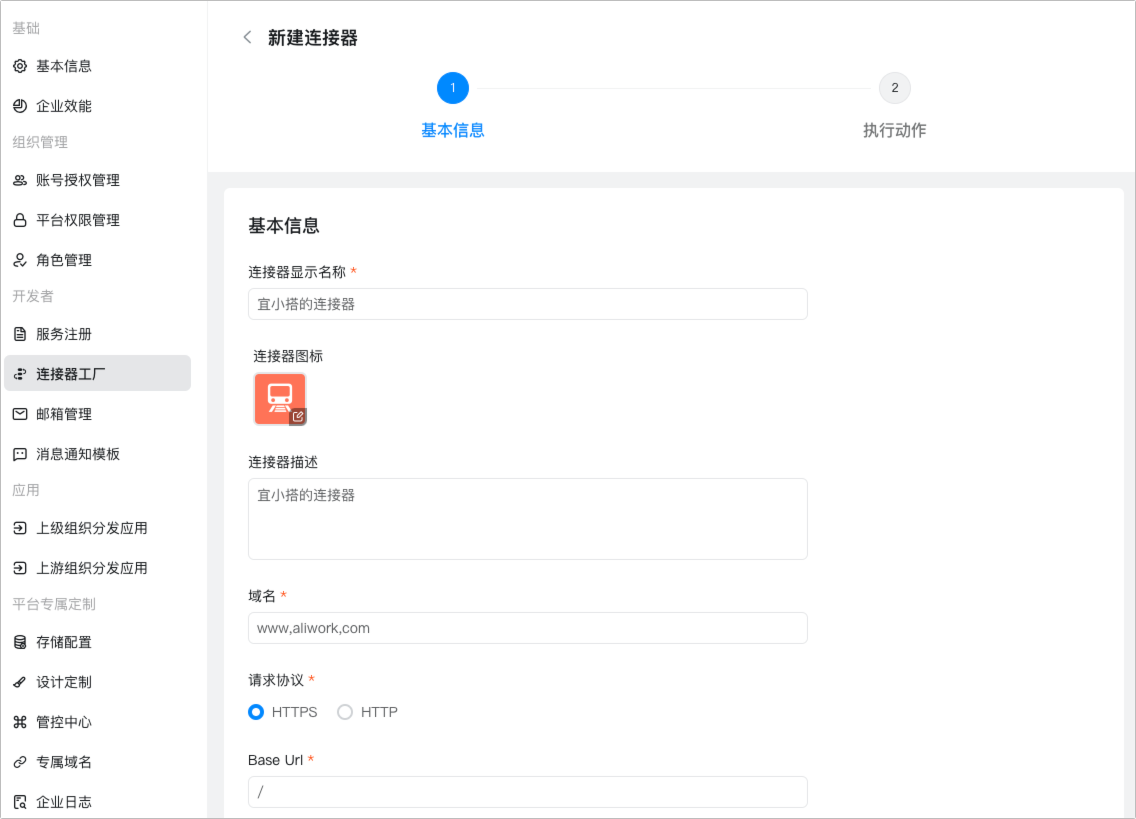Navigate to 服务注册 in sidebar
Screen dimensions: 1136x819
[x=98, y=334]
